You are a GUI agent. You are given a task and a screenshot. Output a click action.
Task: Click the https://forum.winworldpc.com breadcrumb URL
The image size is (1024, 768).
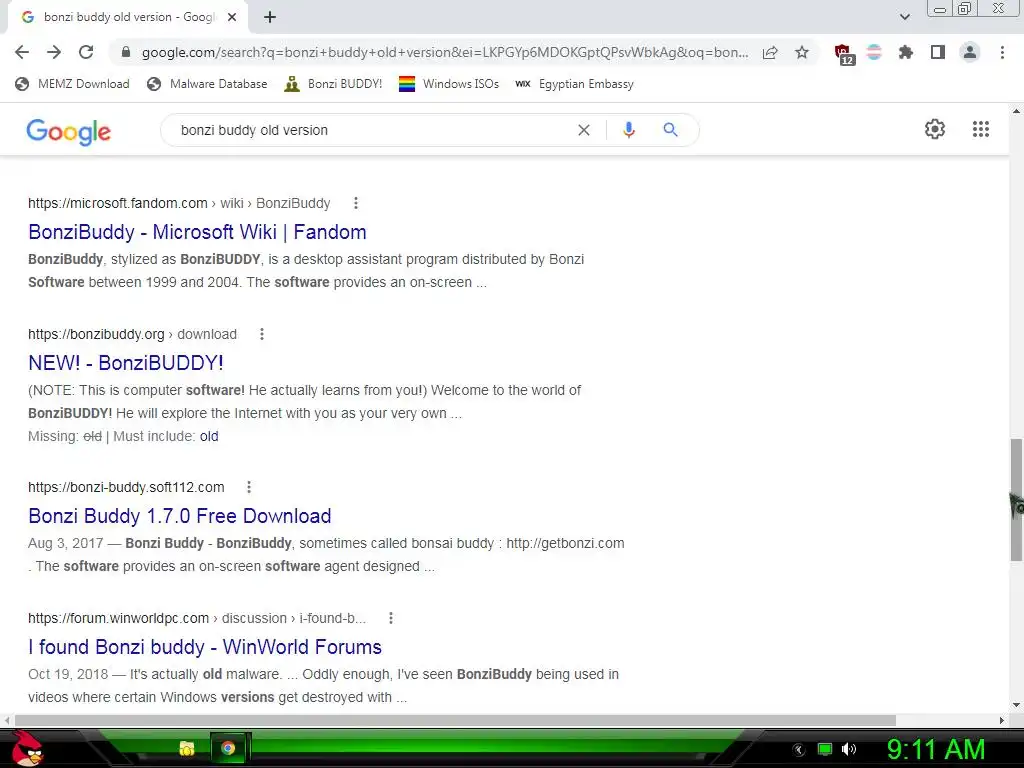118,618
